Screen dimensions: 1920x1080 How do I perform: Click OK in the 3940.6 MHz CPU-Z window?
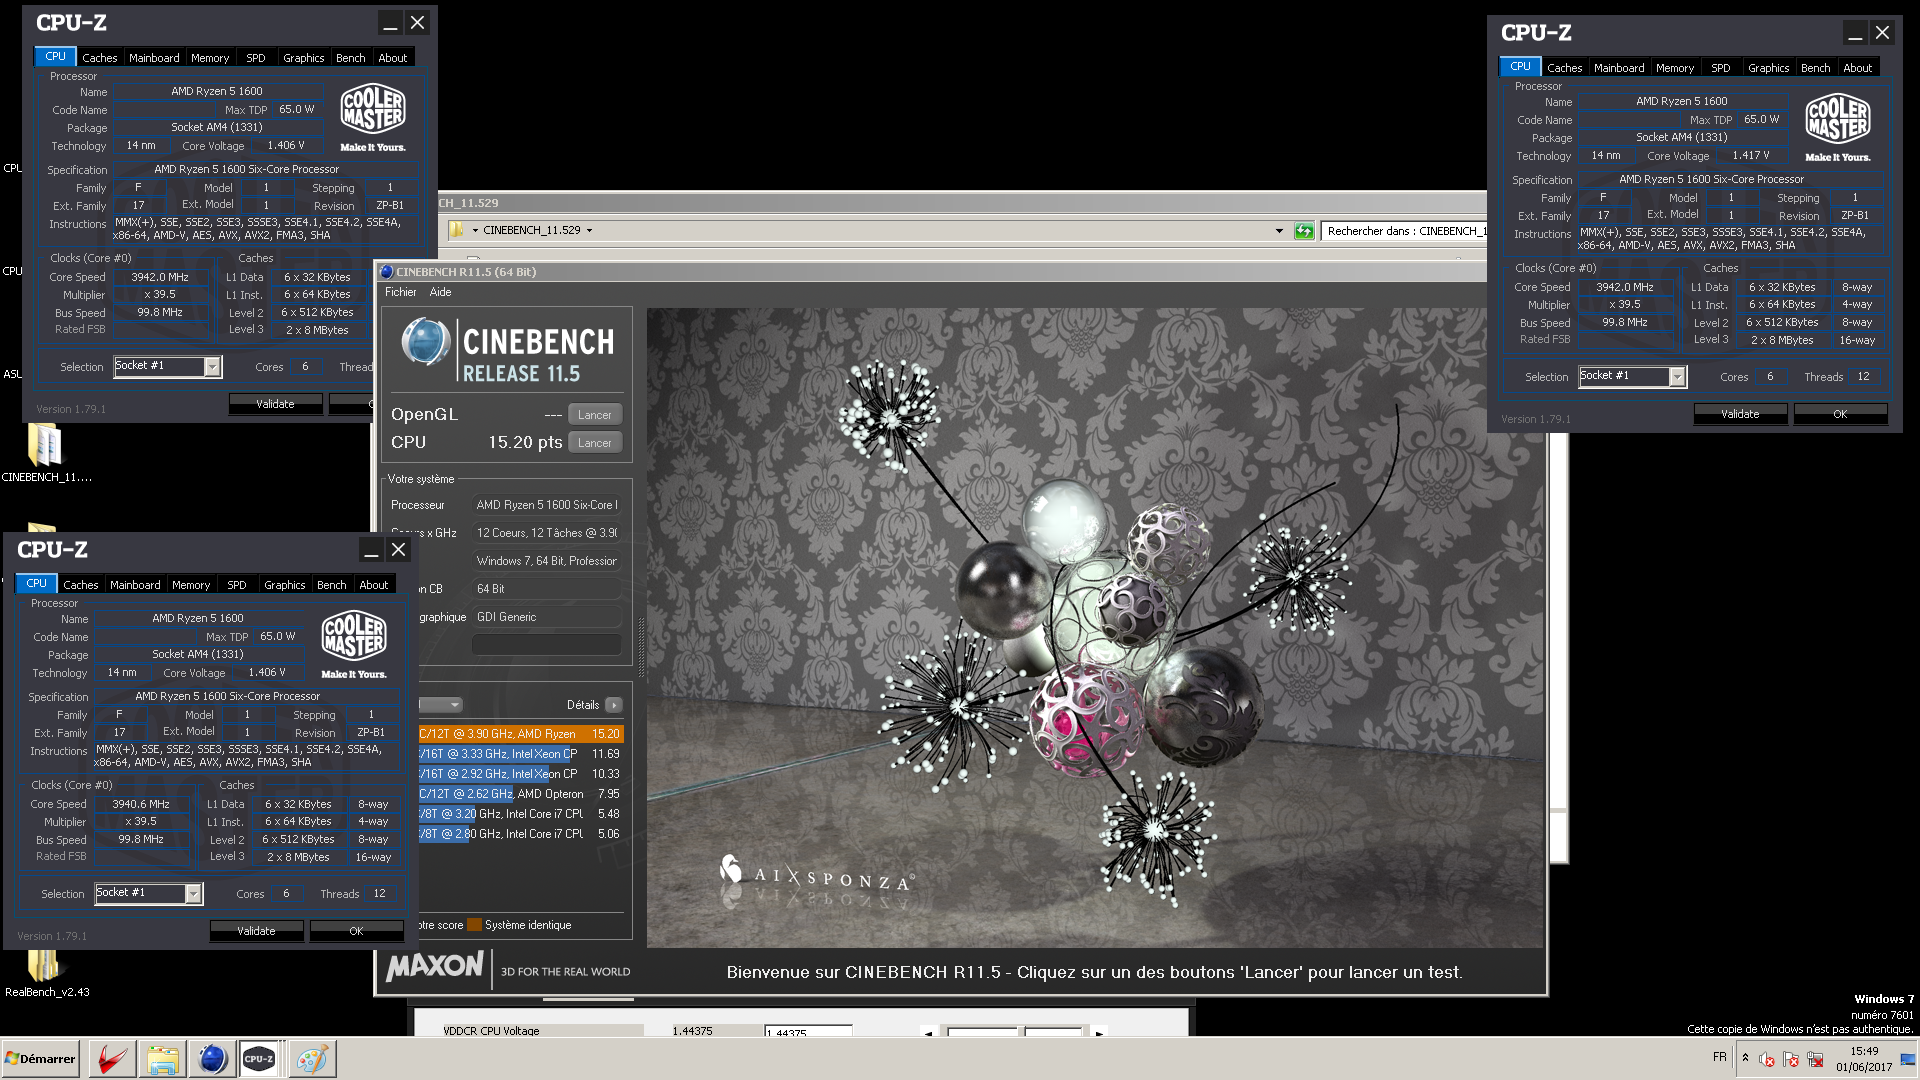pos(356,931)
